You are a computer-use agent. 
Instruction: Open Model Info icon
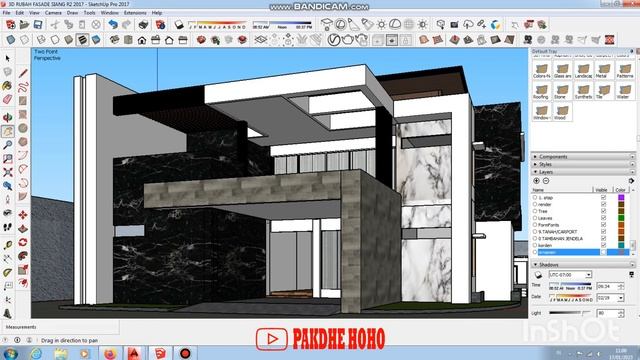[x=160, y=25]
